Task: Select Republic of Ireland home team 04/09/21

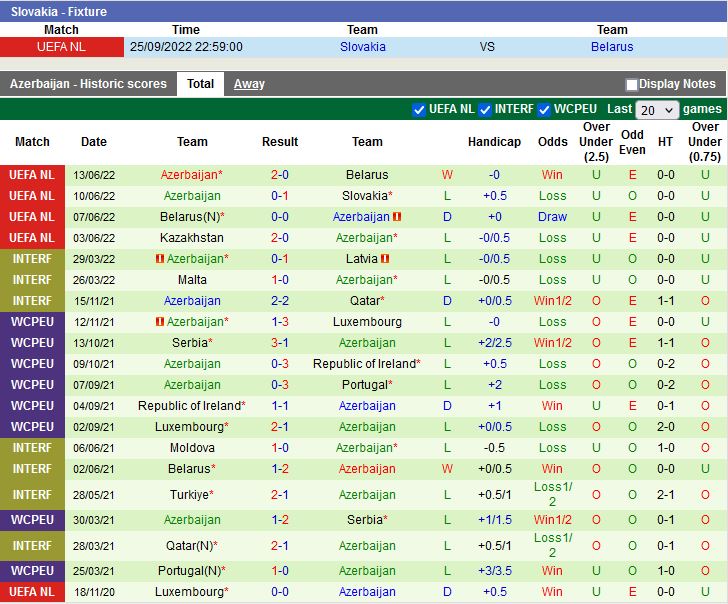Action: (192, 406)
